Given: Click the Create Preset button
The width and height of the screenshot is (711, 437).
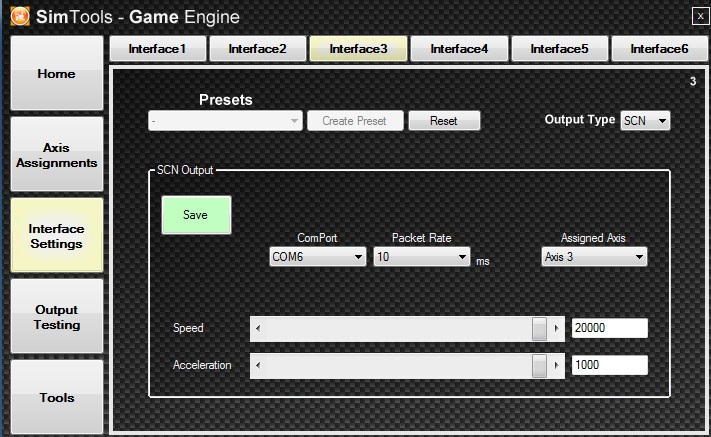Looking at the screenshot, I should click(355, 121).
